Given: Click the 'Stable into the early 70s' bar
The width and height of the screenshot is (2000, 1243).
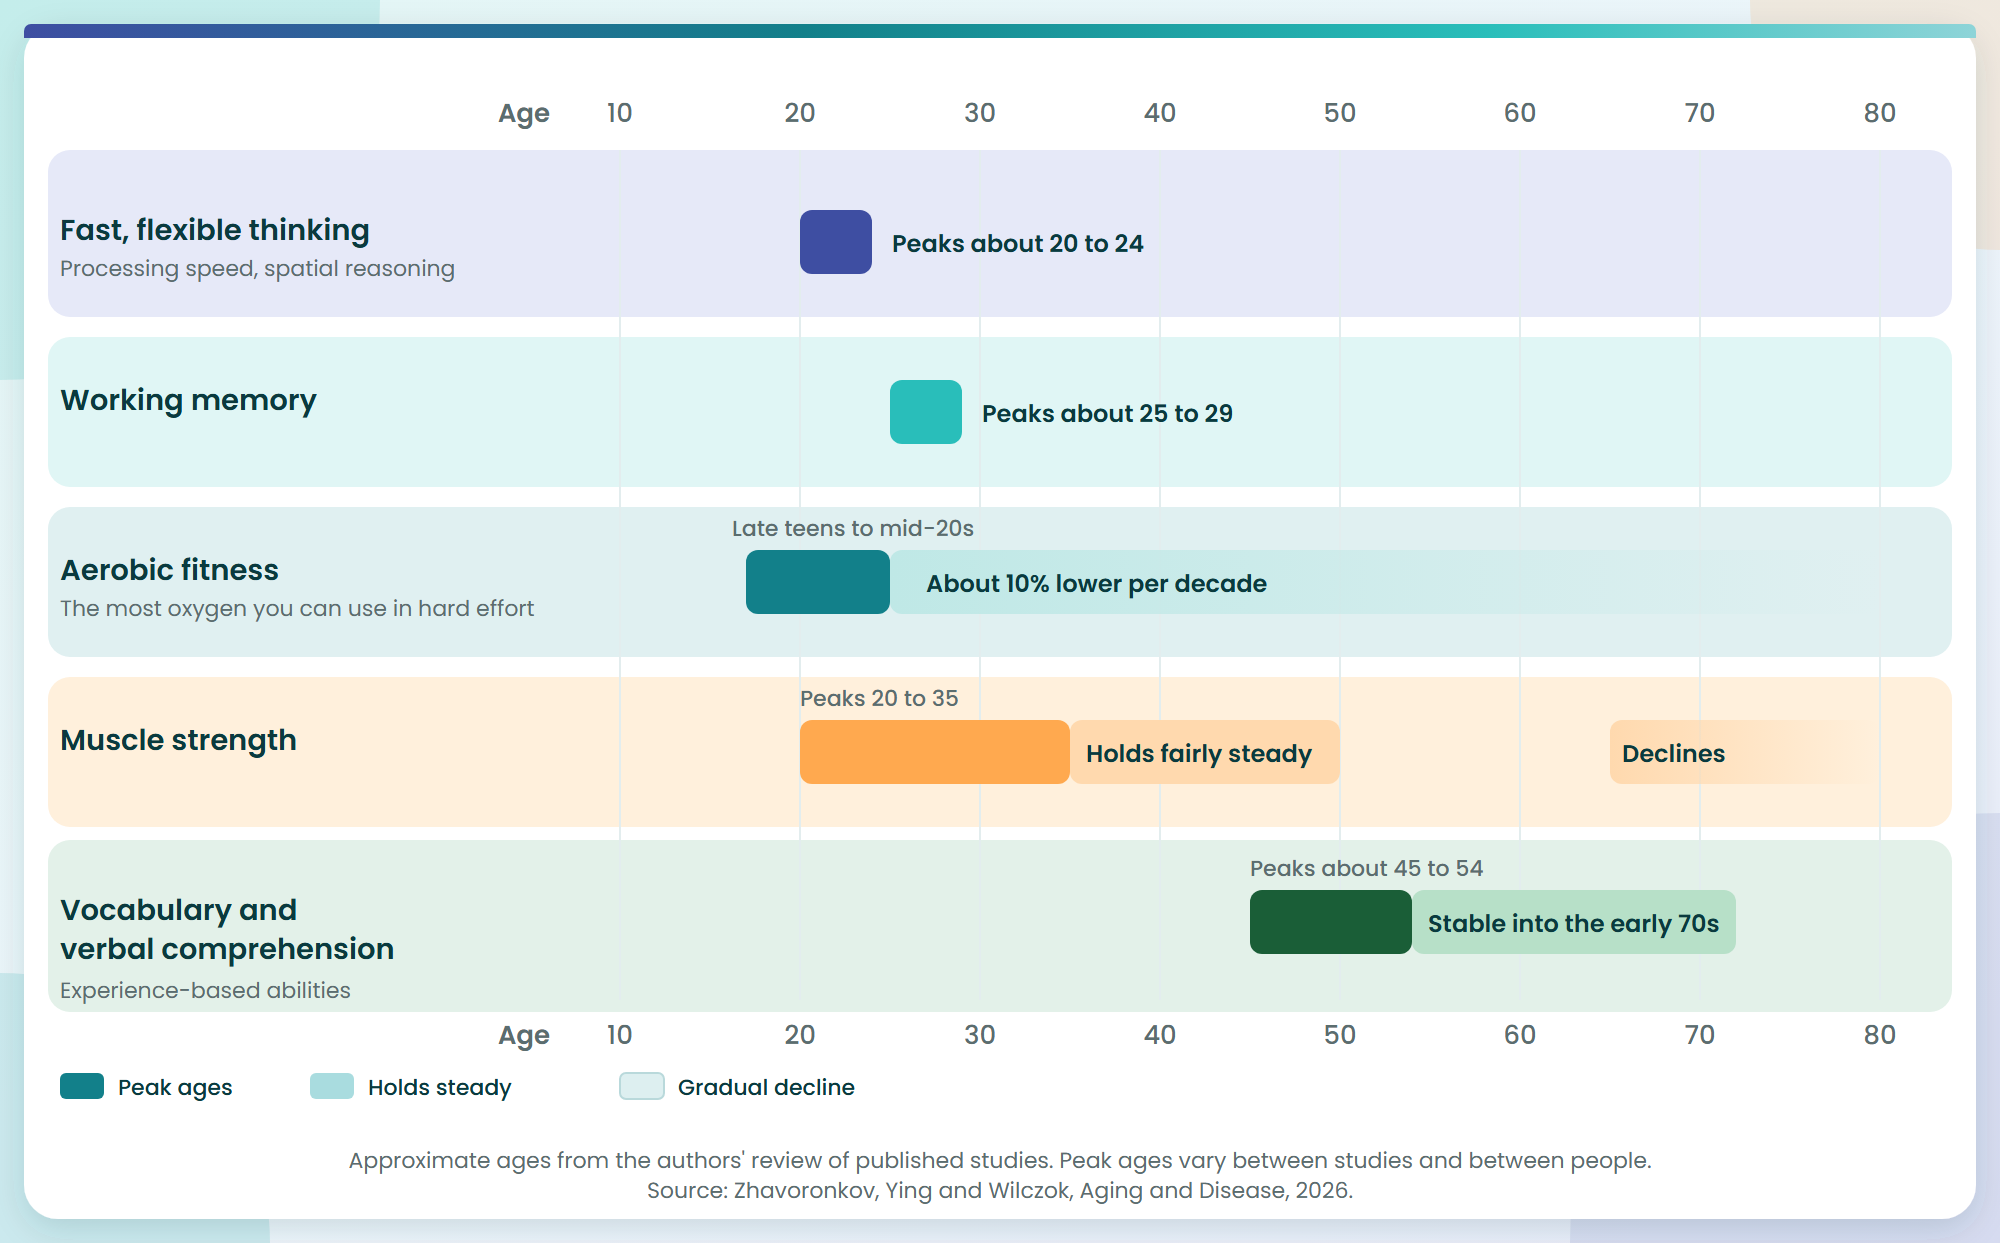Looking at the screenshot, I should tap(1574, 922).
